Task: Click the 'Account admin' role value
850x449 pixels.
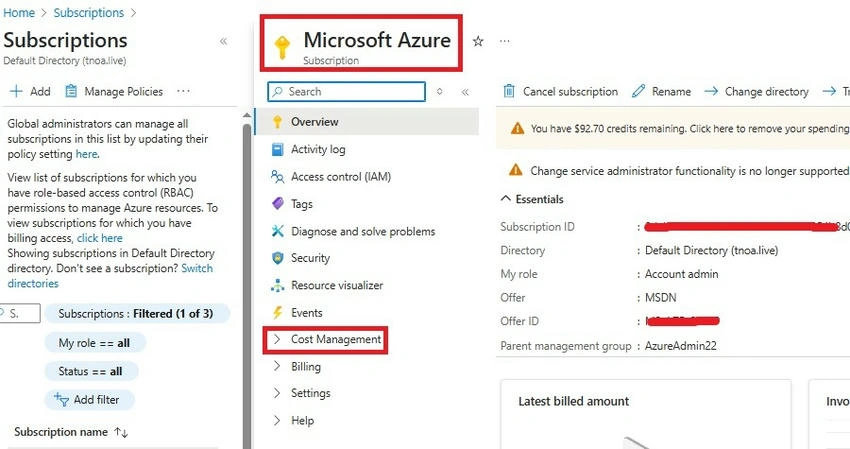Action: click(x=681, y=274)
